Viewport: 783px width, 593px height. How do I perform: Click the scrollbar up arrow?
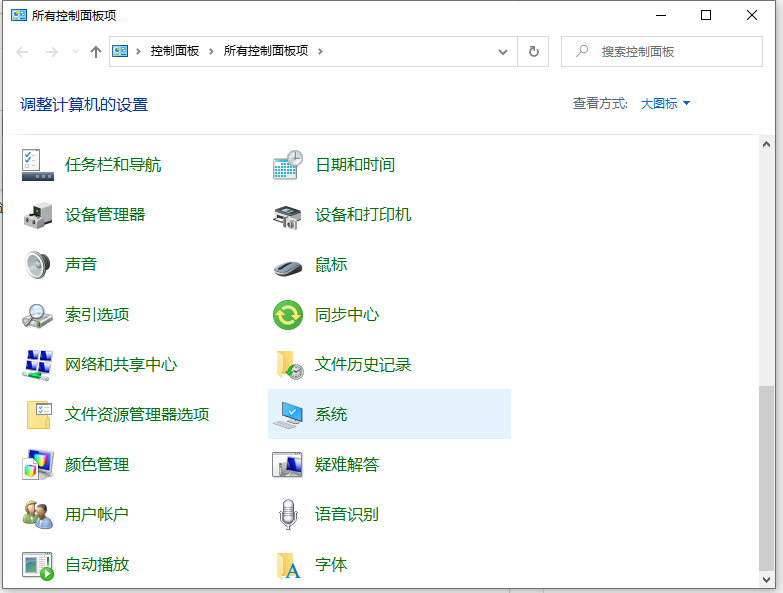[x=767, y=144]
